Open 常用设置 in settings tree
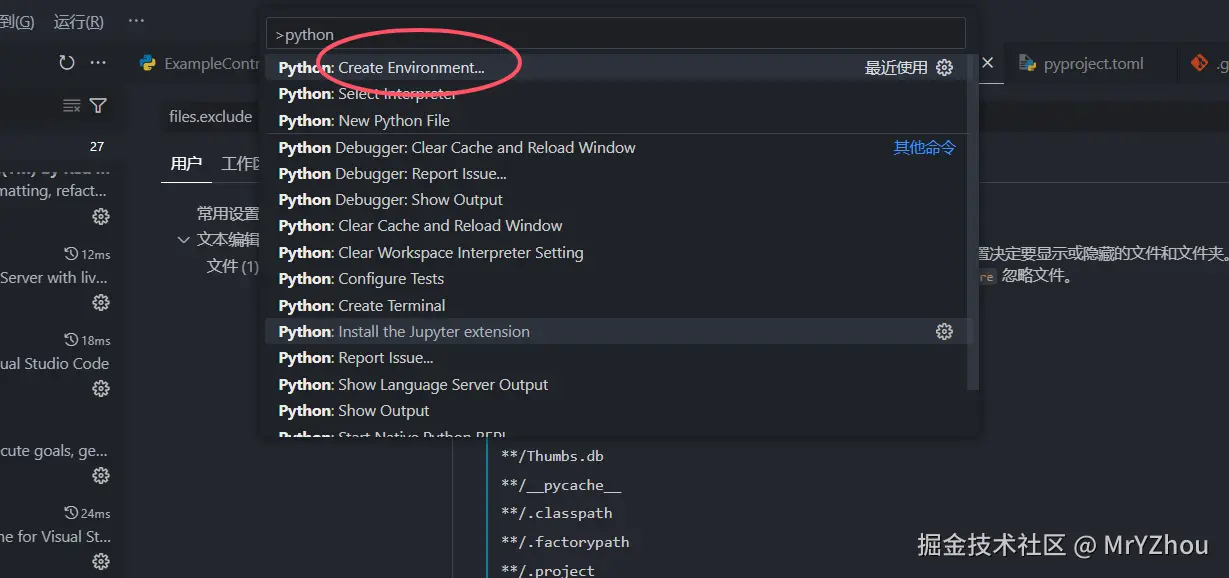Screen dimensions: 1229x578 point(228,213)
